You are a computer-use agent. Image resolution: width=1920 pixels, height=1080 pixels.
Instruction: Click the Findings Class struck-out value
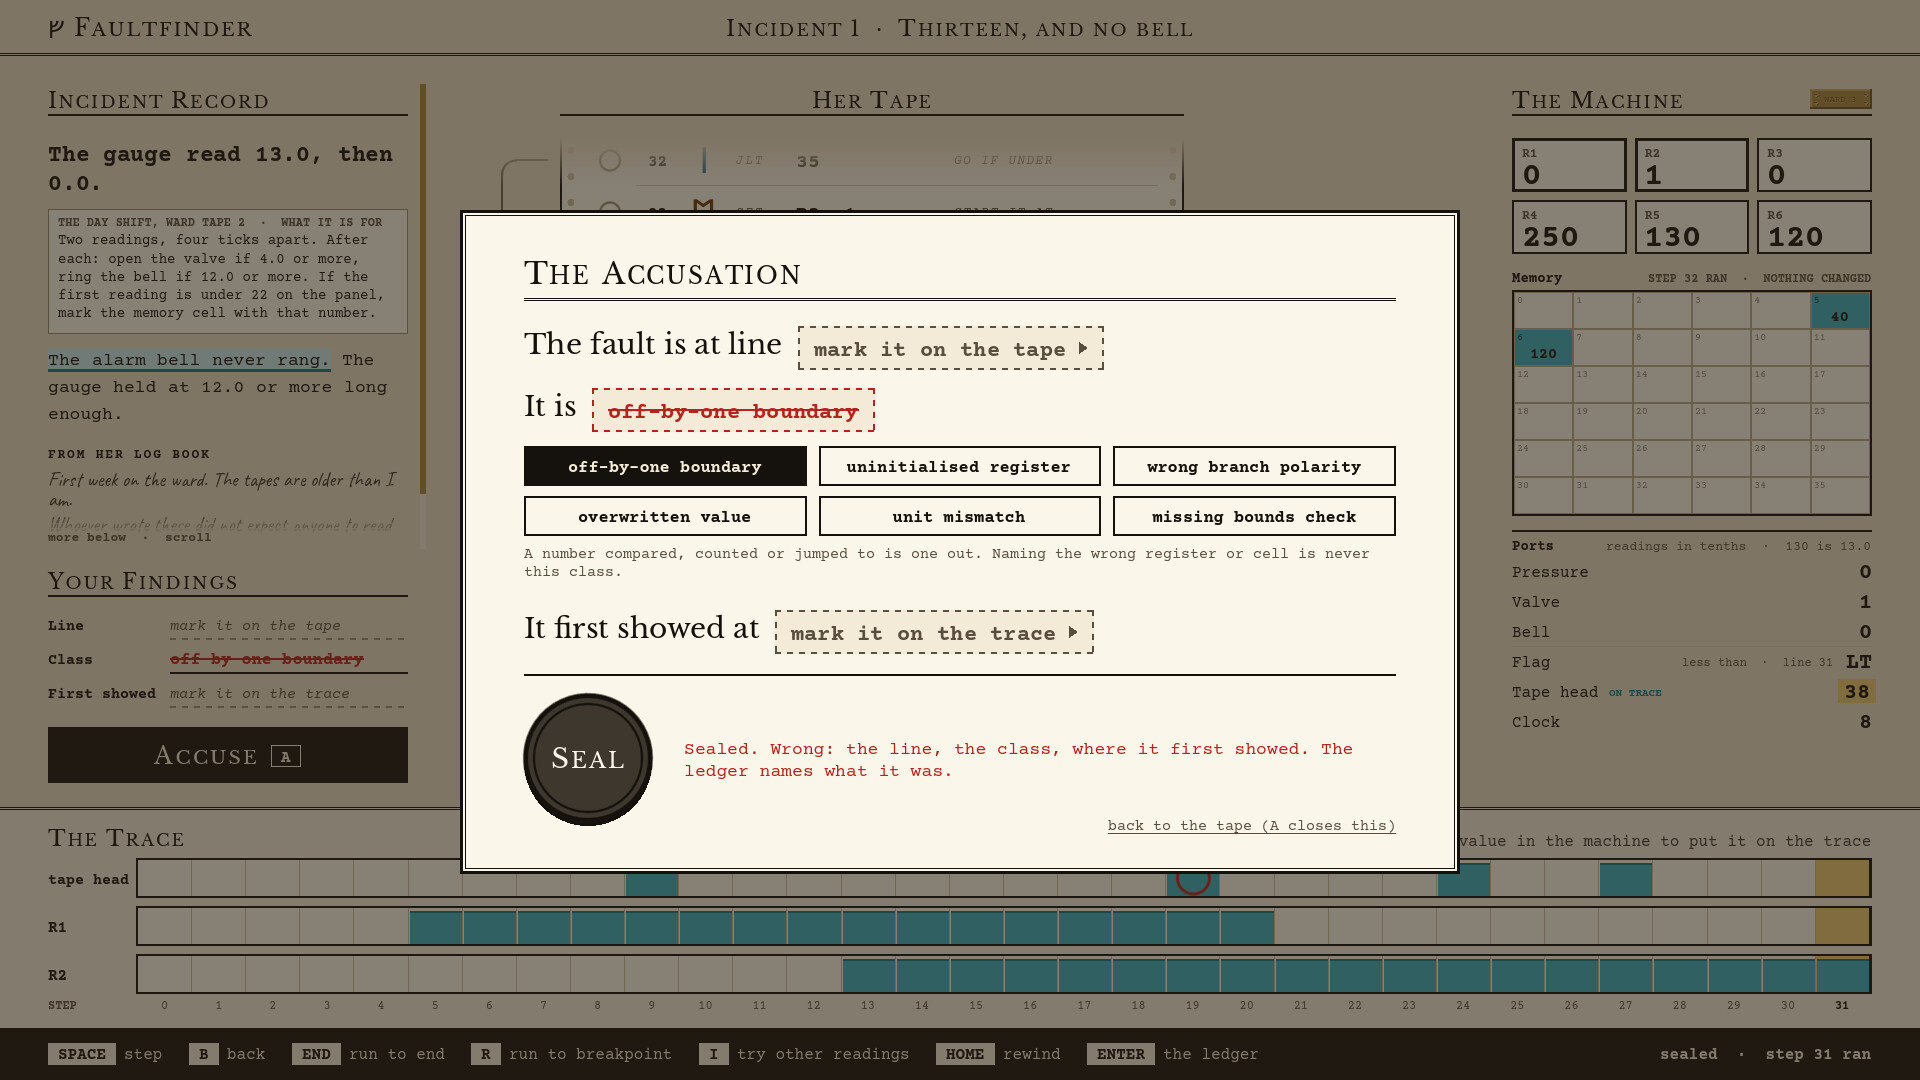(287, 660)
